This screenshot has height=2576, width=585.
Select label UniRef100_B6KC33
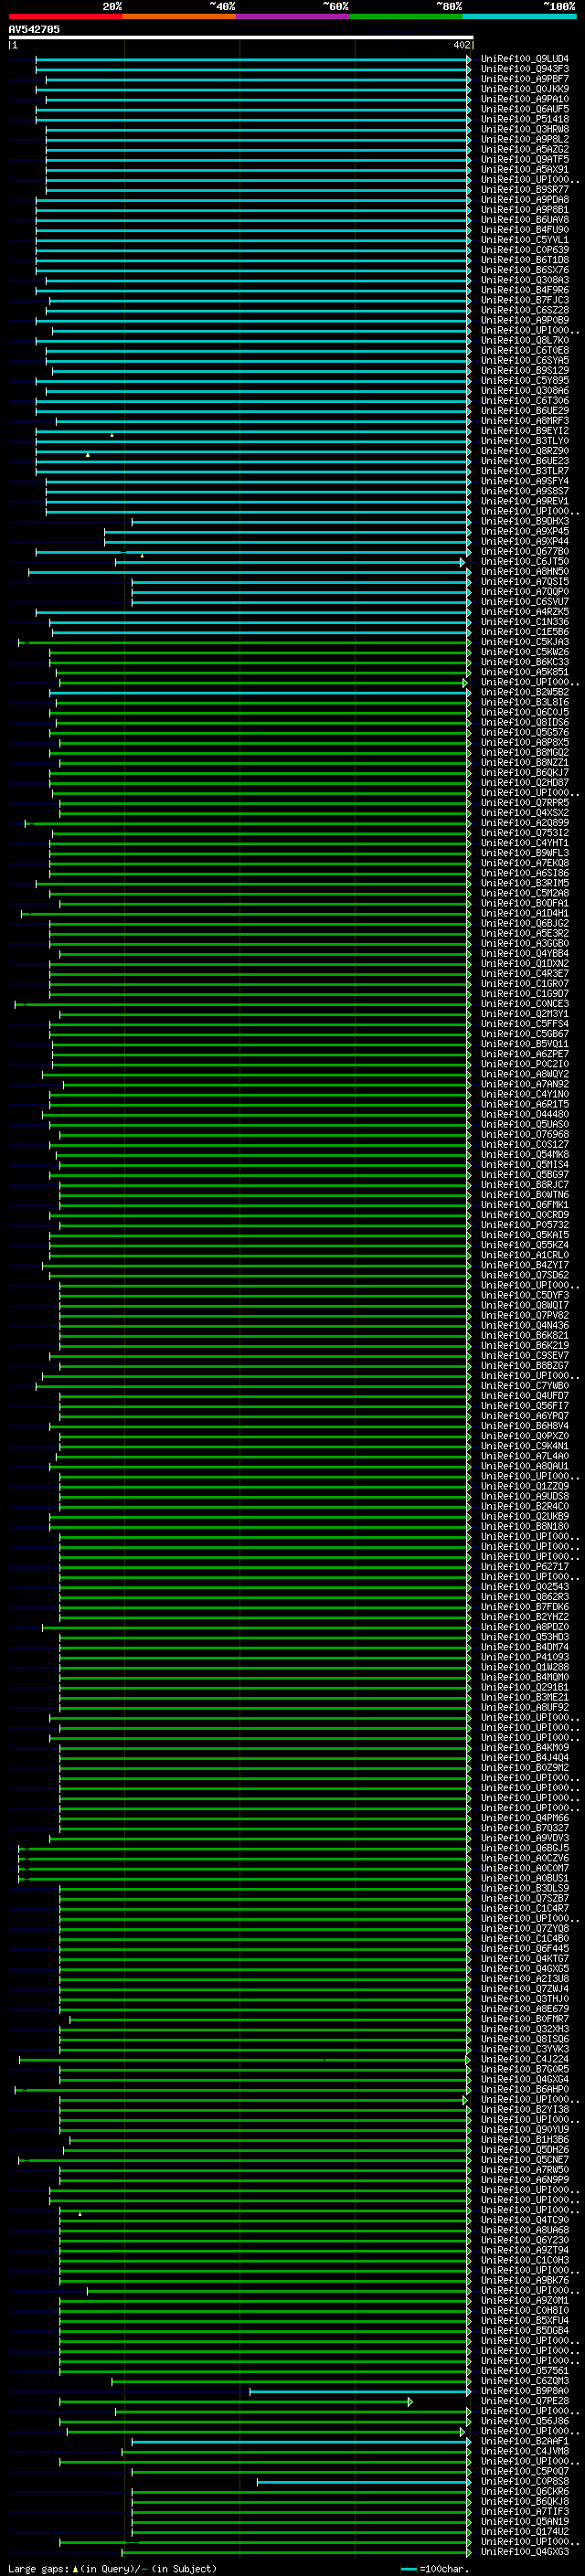524,662
